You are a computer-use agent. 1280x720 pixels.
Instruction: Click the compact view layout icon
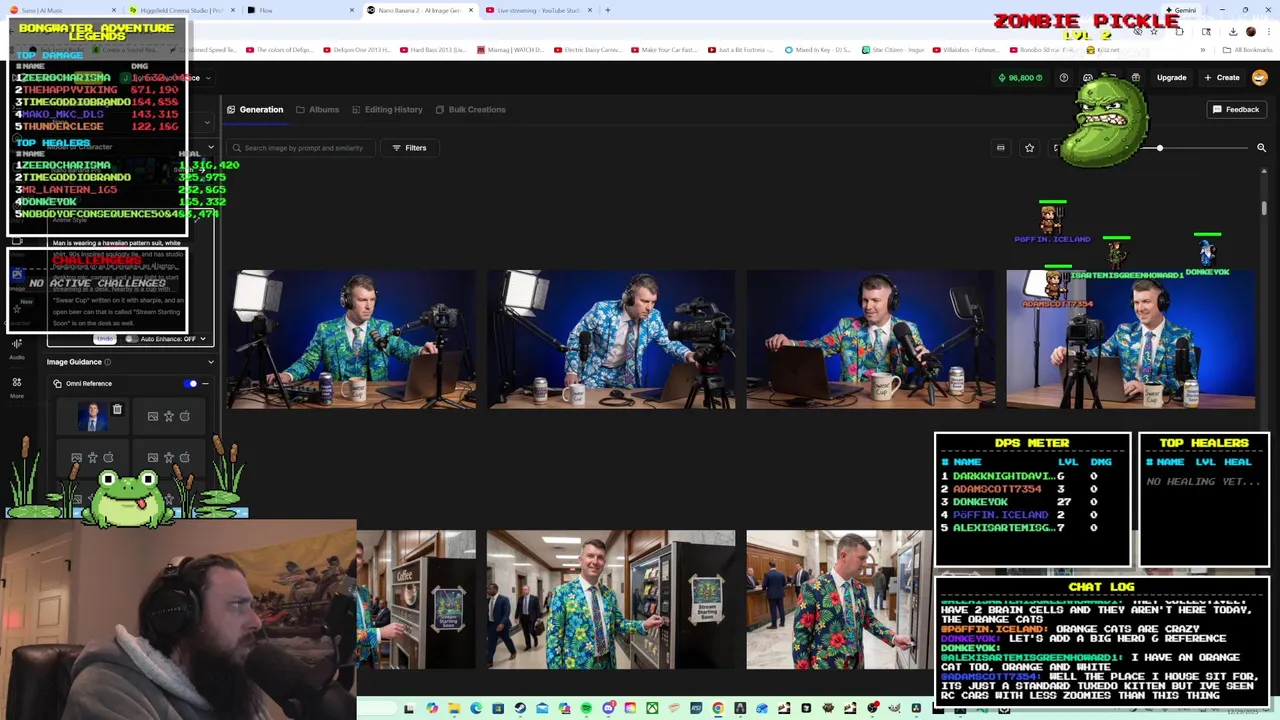[x=1001, y=148]
